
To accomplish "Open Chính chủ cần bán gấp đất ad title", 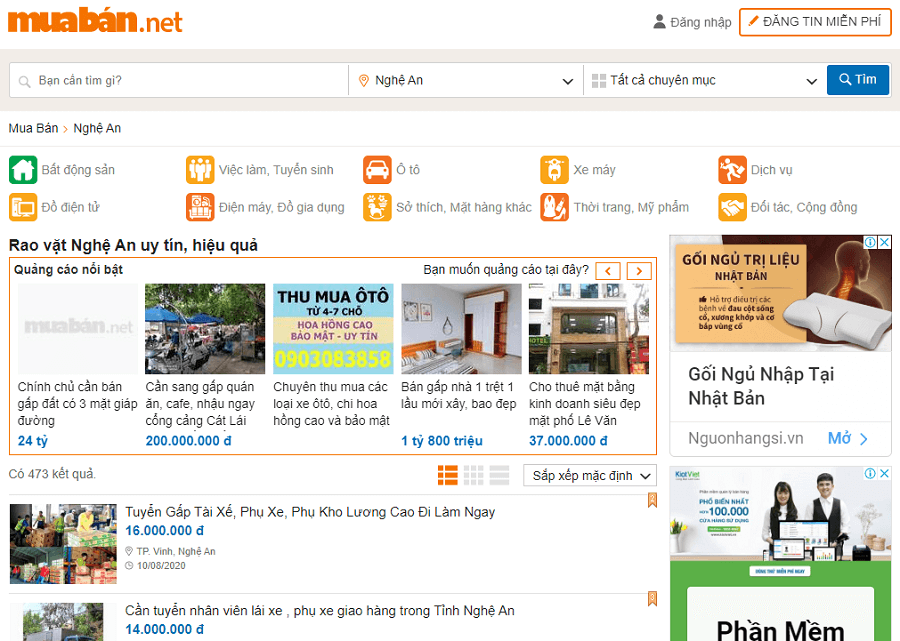I will click(77, 403).
